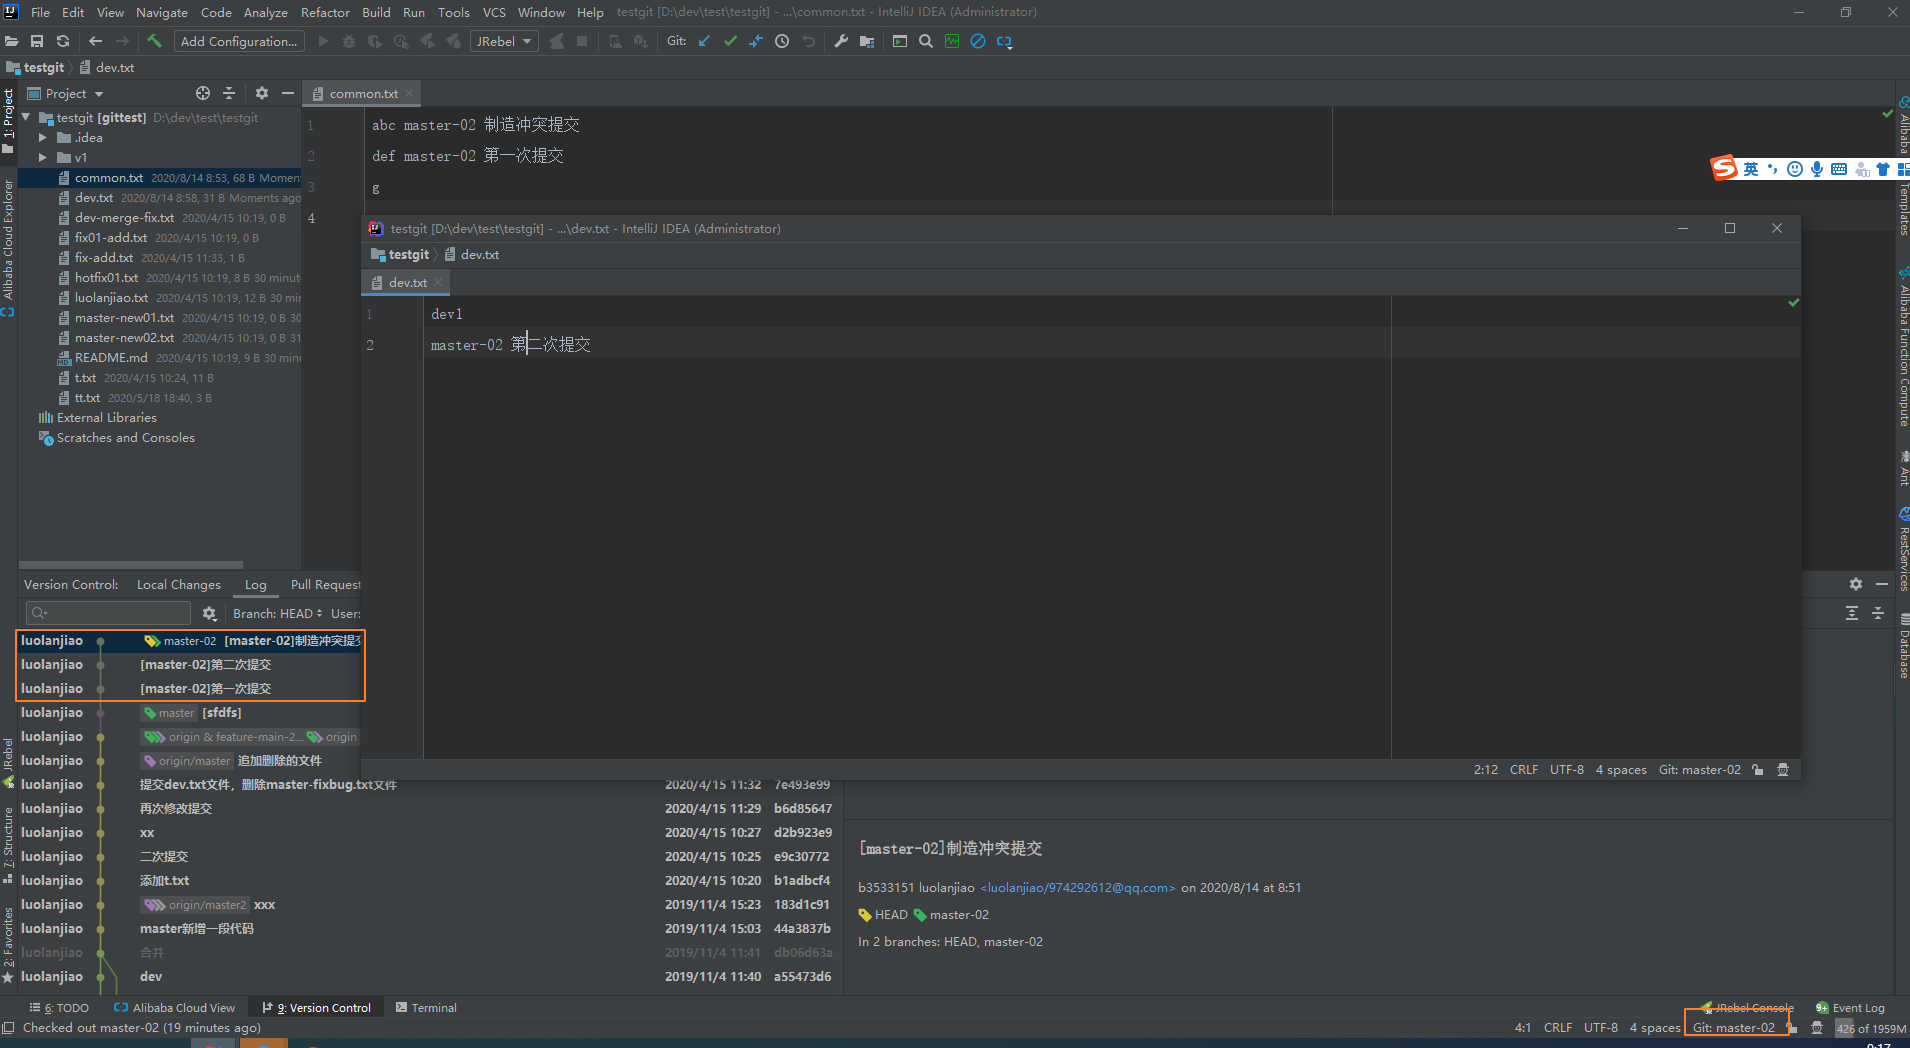
Task: Click the Synchronize refresh icon
Action: [63, 41]
